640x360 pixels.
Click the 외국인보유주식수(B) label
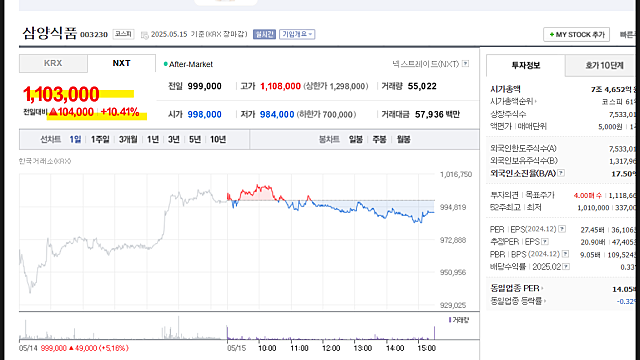pos(524,161)
